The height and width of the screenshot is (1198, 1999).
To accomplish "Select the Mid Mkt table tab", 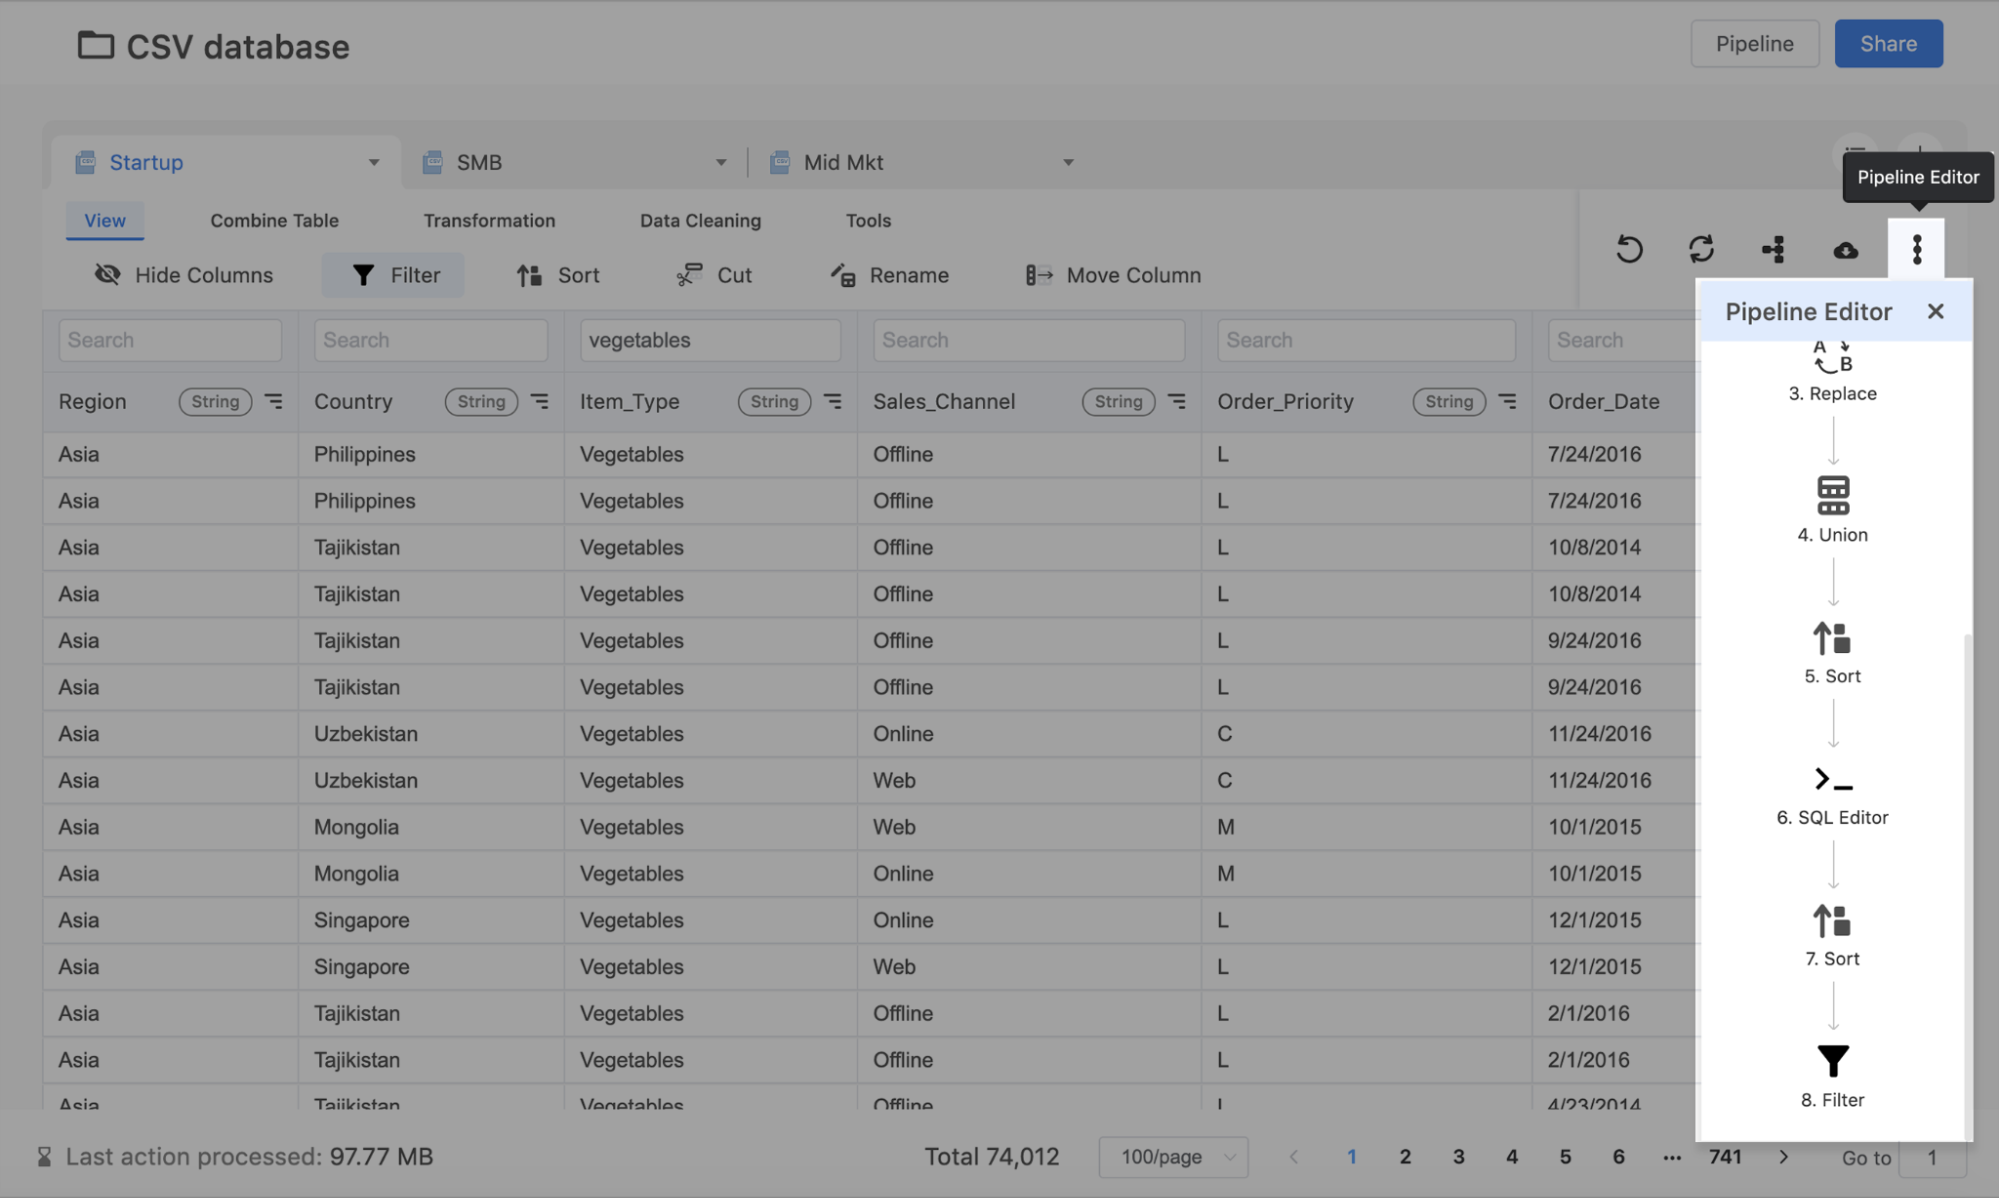I will tap(921, 162).
